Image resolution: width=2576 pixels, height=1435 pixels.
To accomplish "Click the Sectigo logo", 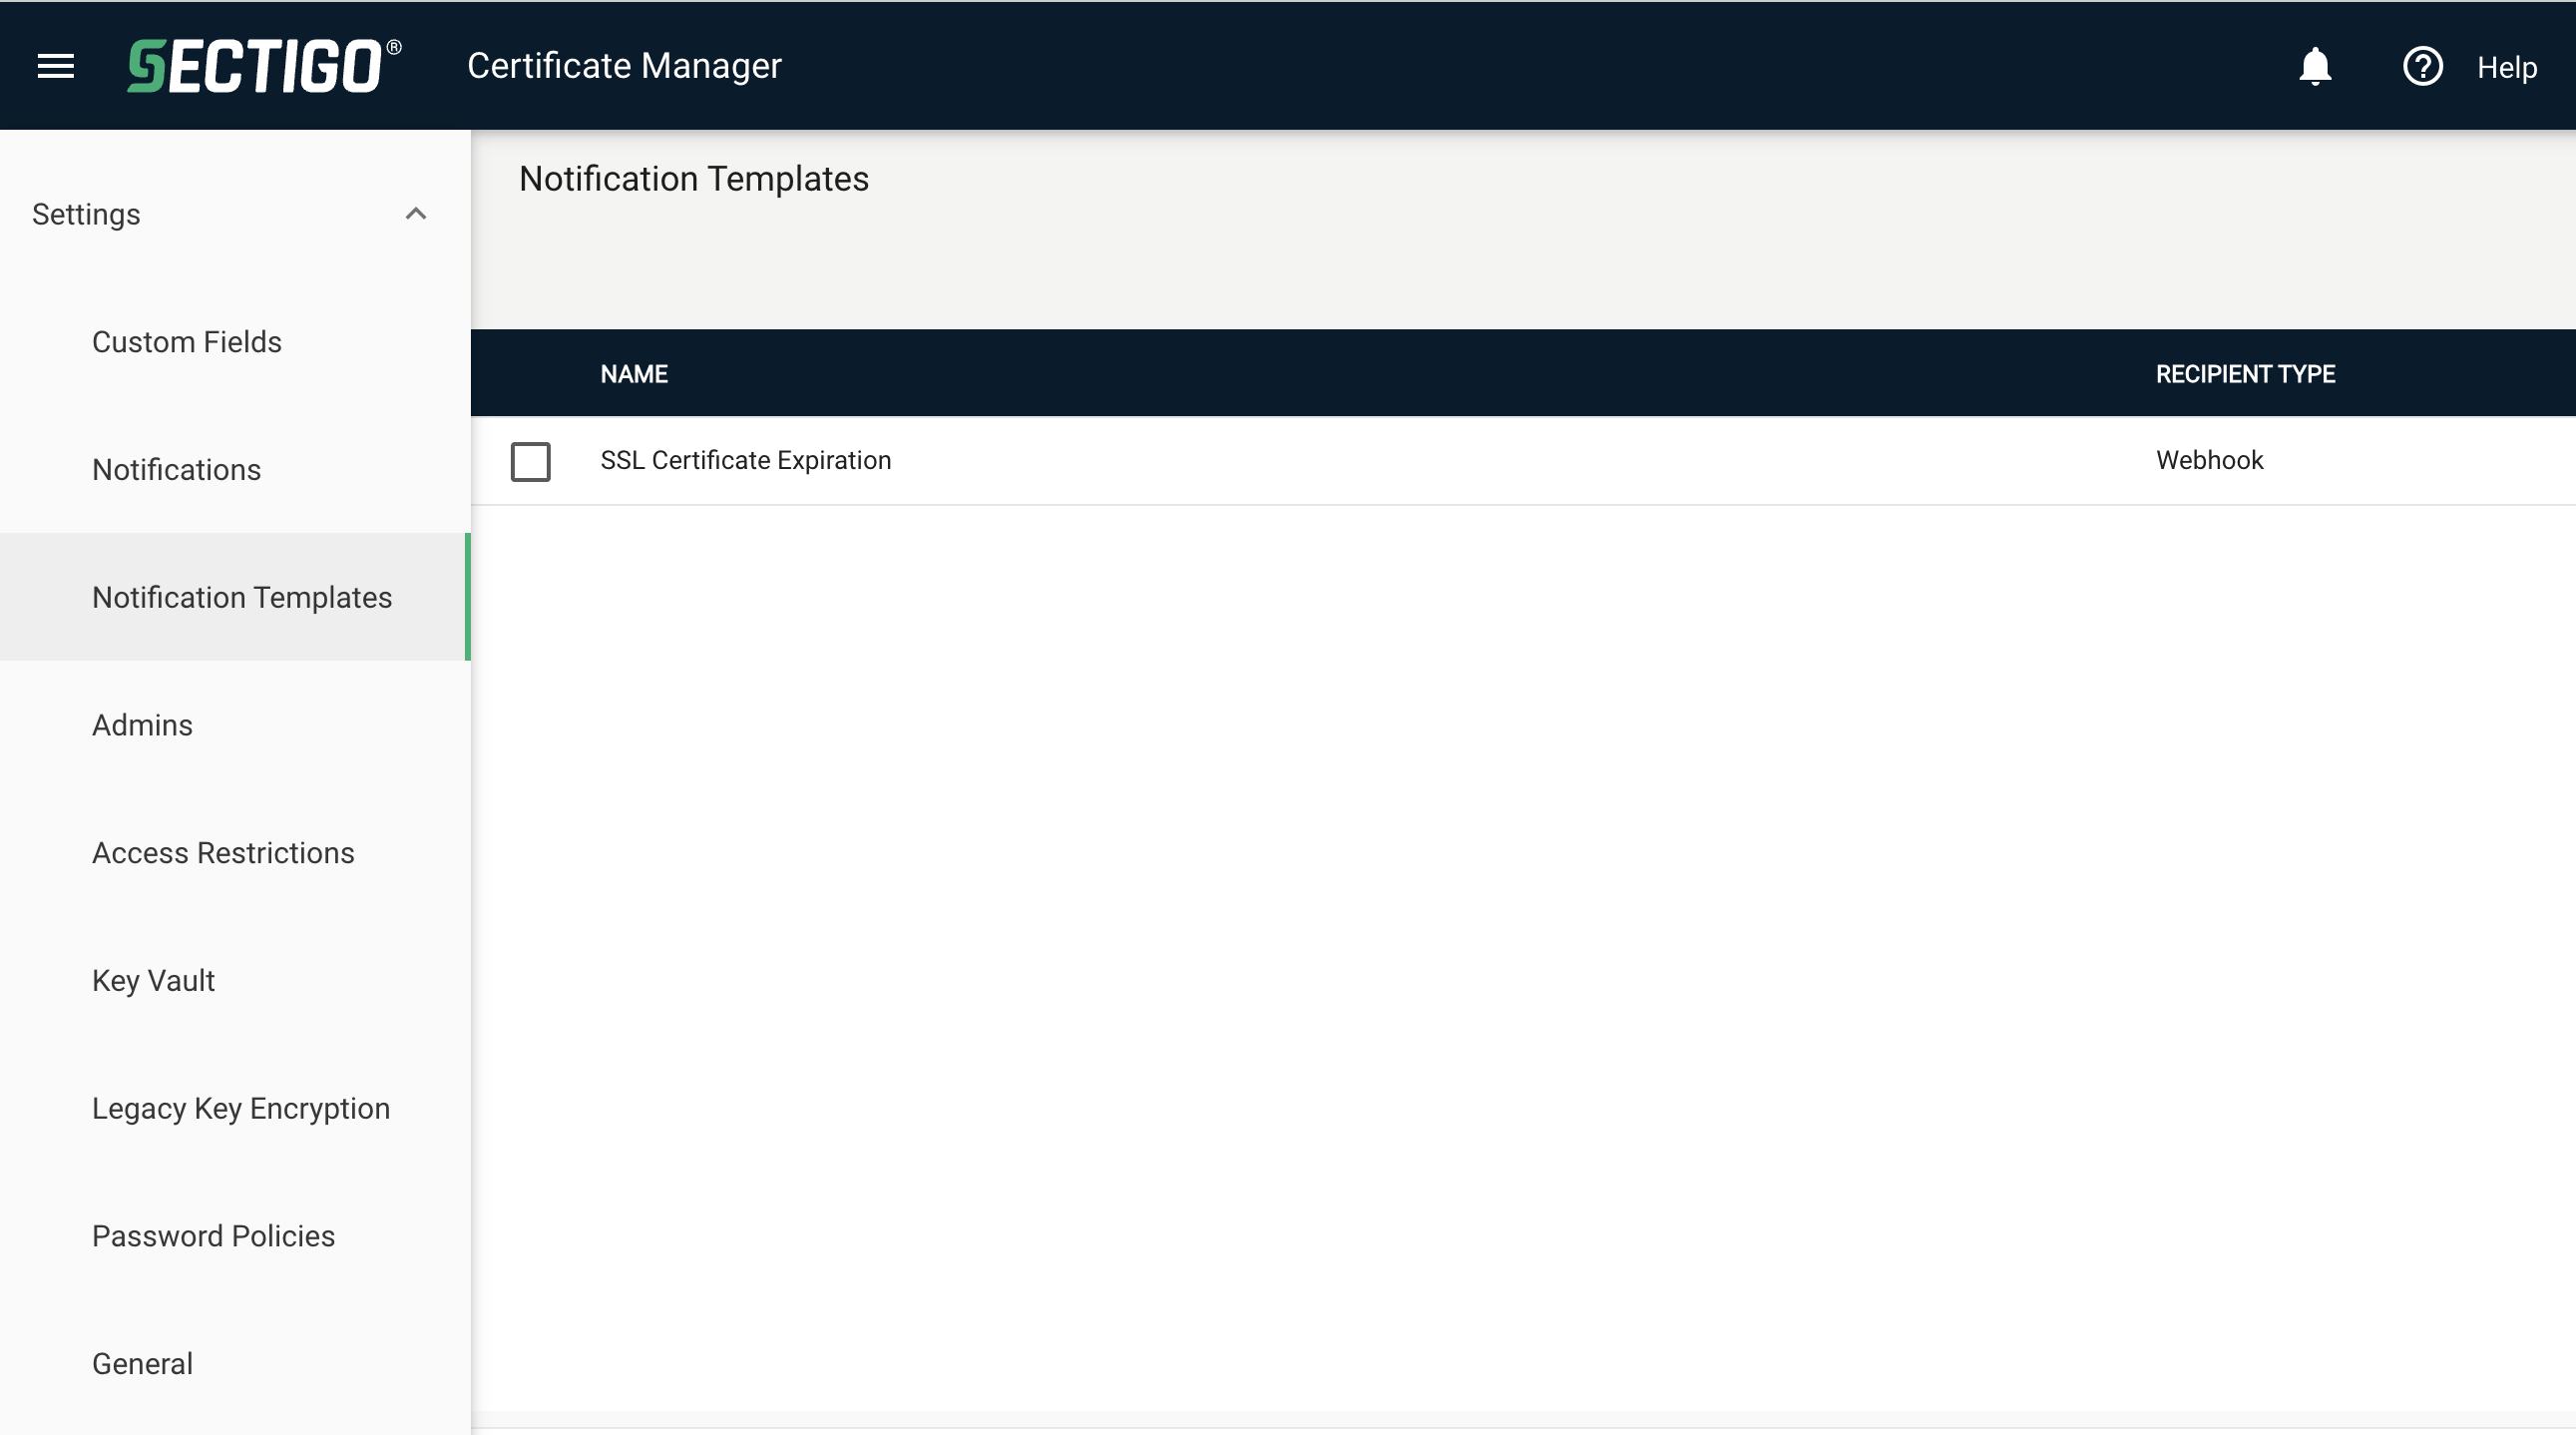I will point(265,66).
